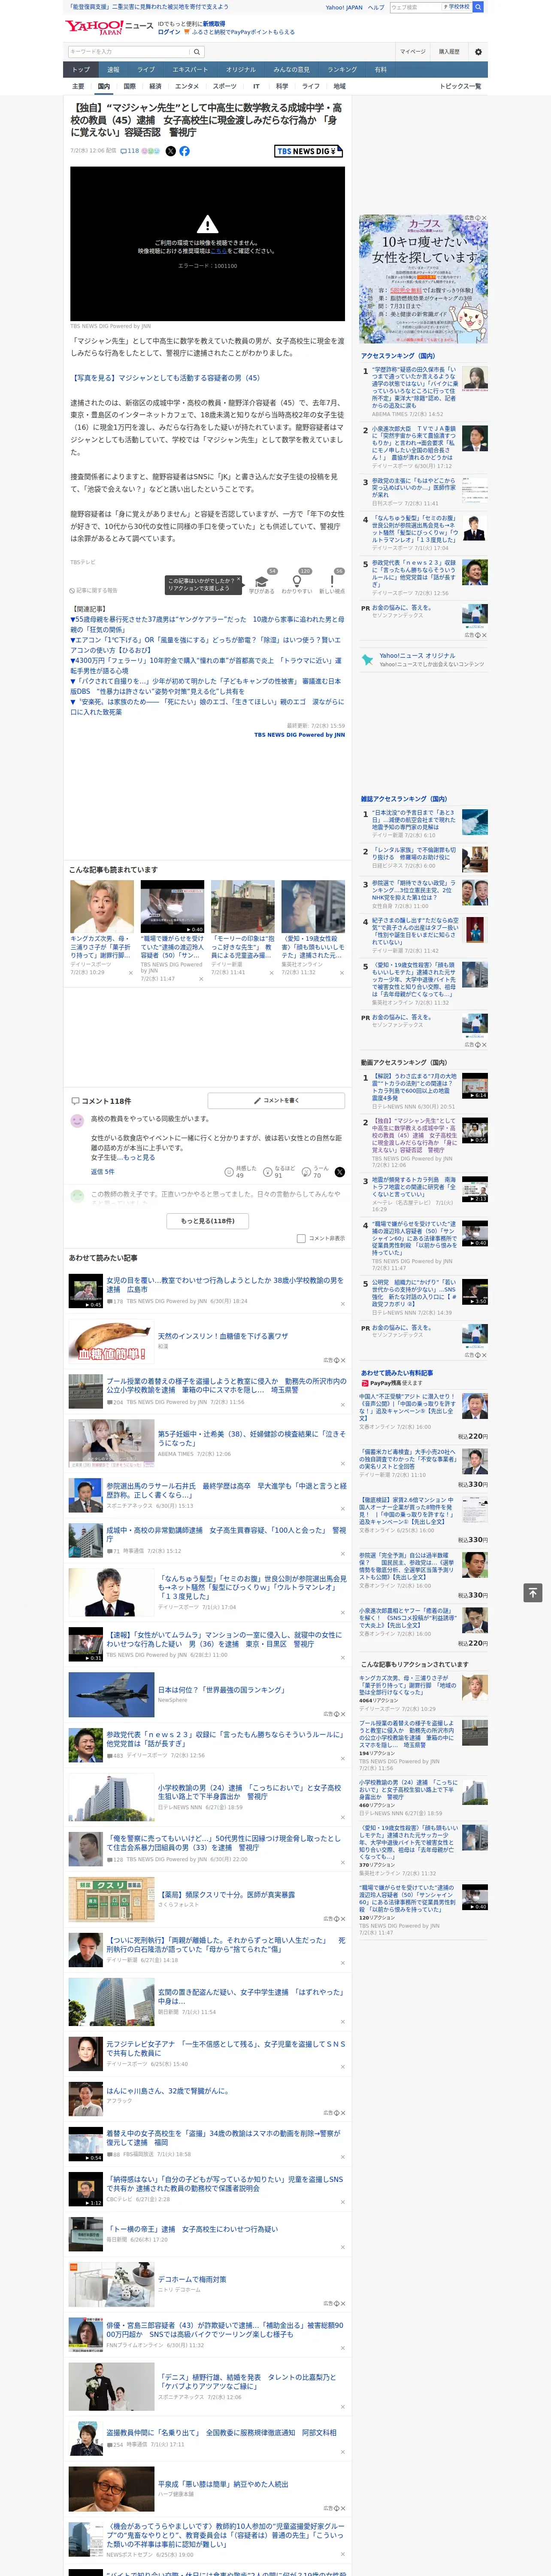Share article on X icon
551x2576 pixels.
170,151
